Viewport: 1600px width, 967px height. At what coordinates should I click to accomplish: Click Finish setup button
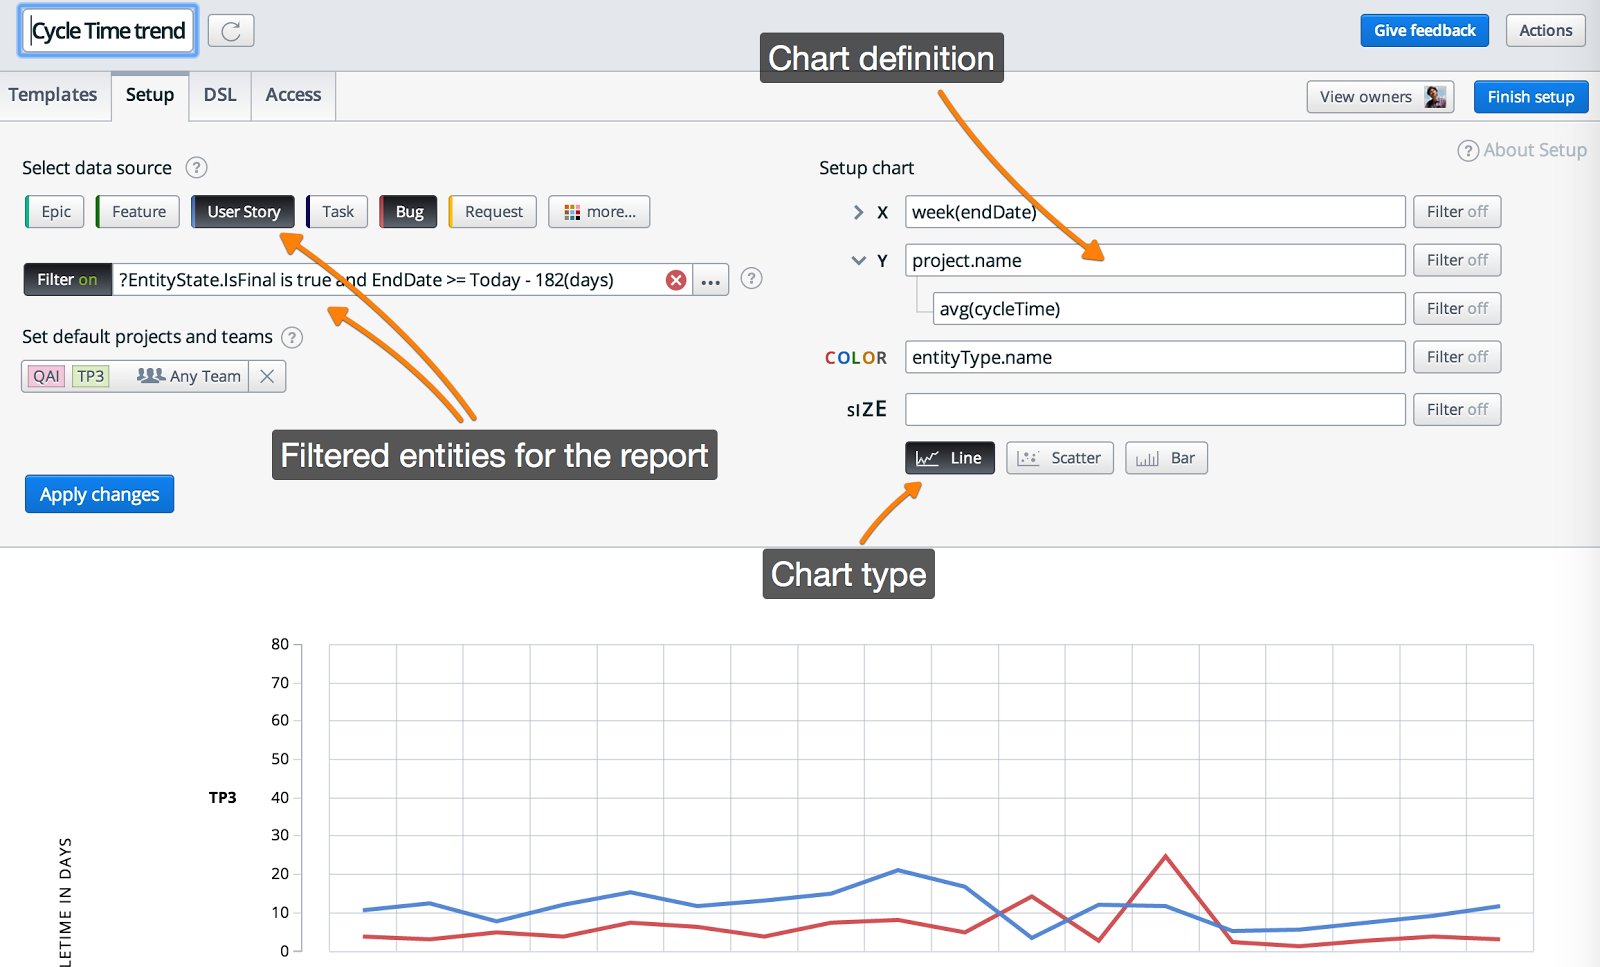click(1530, 97)
